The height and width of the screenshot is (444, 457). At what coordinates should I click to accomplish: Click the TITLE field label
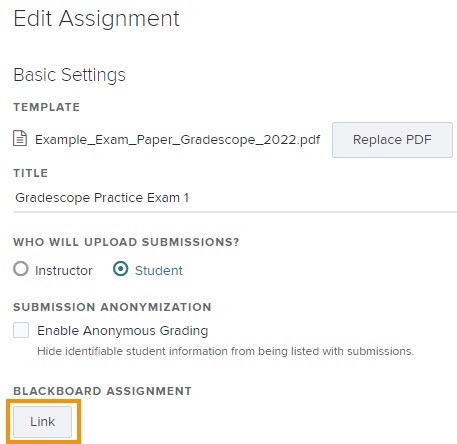point(31,173)
